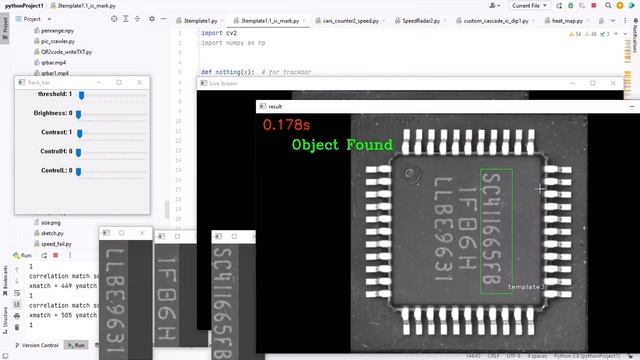Go to next highlighted problem arrow
The image size is (640, 360).
click(x=625, y=34)
